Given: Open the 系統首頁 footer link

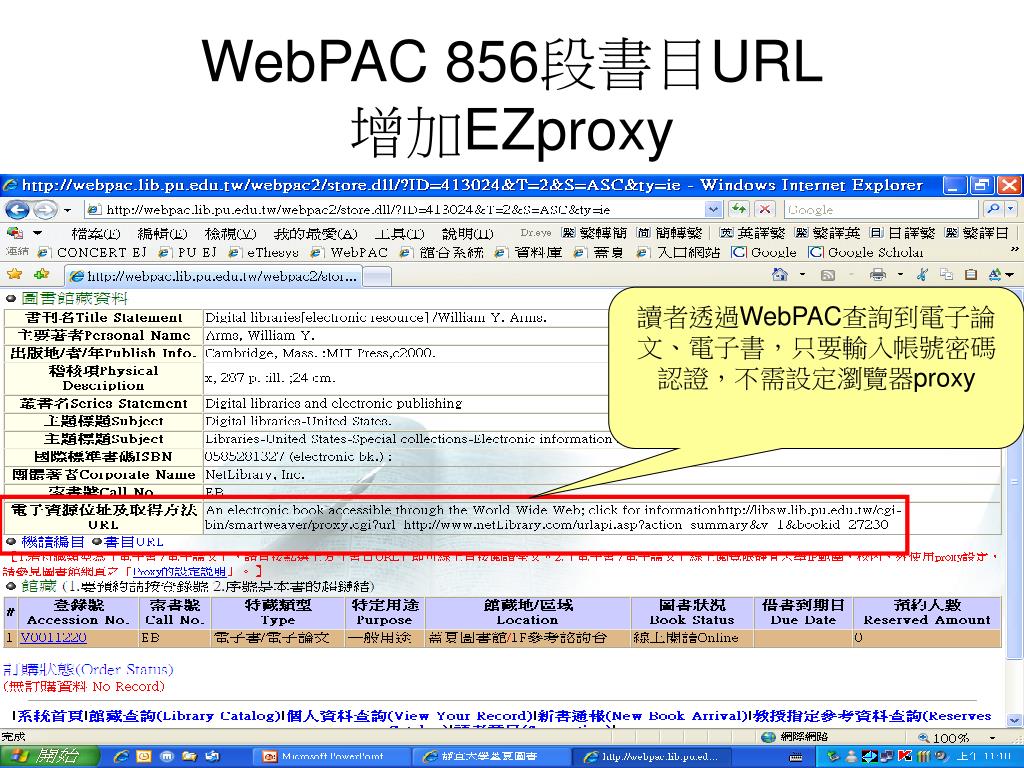Looking at the screenshot, I should tap(50, 716).
